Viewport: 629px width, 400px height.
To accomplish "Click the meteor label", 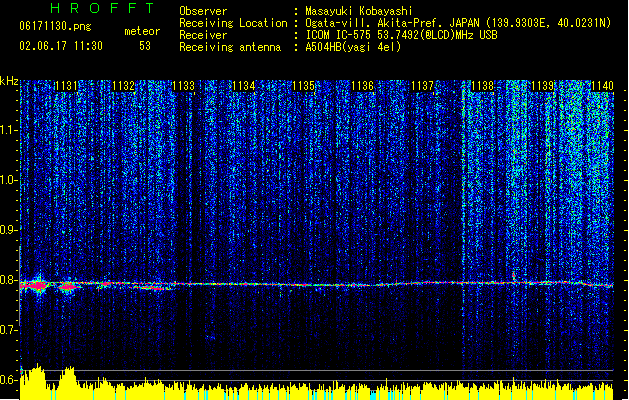I will pos(142,31).
